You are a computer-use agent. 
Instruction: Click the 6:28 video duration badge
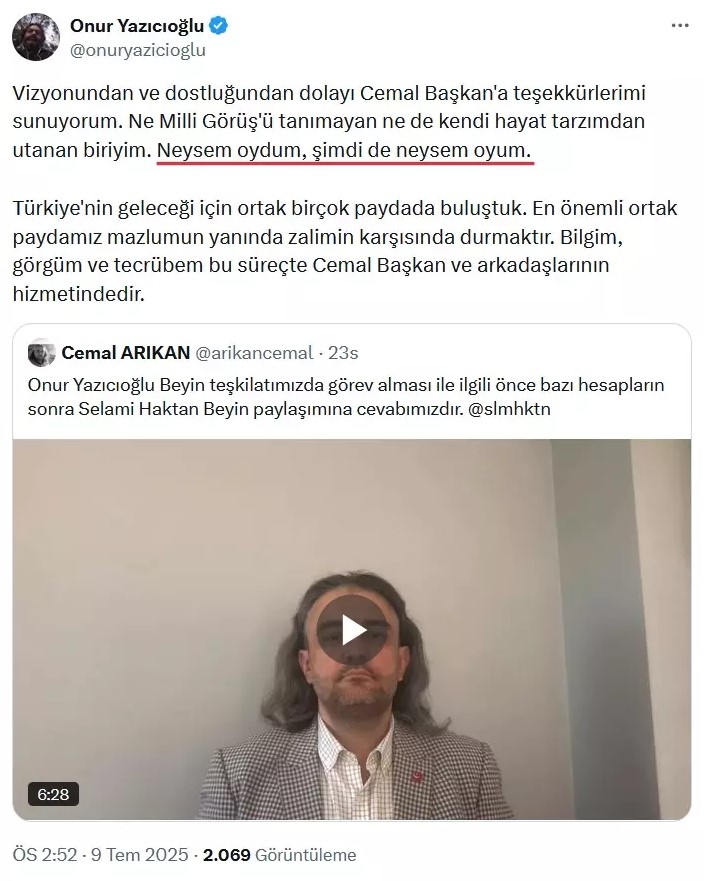(x=53, y=794)
